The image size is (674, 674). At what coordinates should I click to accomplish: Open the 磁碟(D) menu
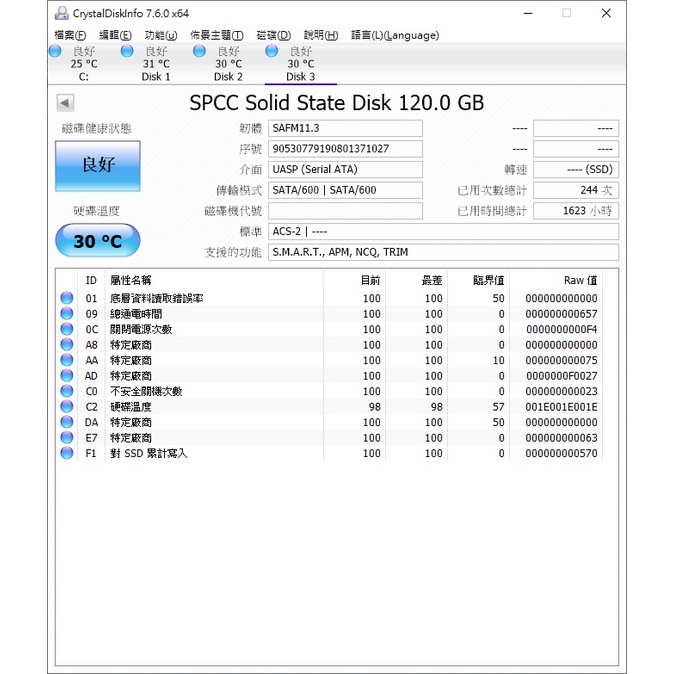click(x=273, y=35)
